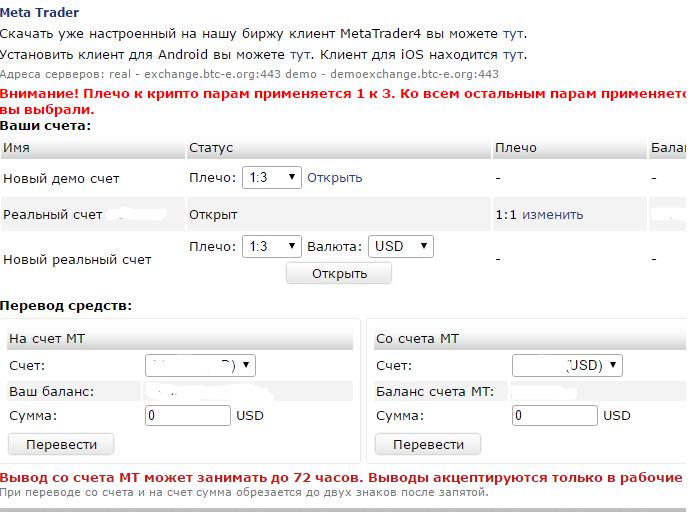690x512 pixels.
Task: Open the leverage dropdown for new demo account
Action: (x=272, y=177)
